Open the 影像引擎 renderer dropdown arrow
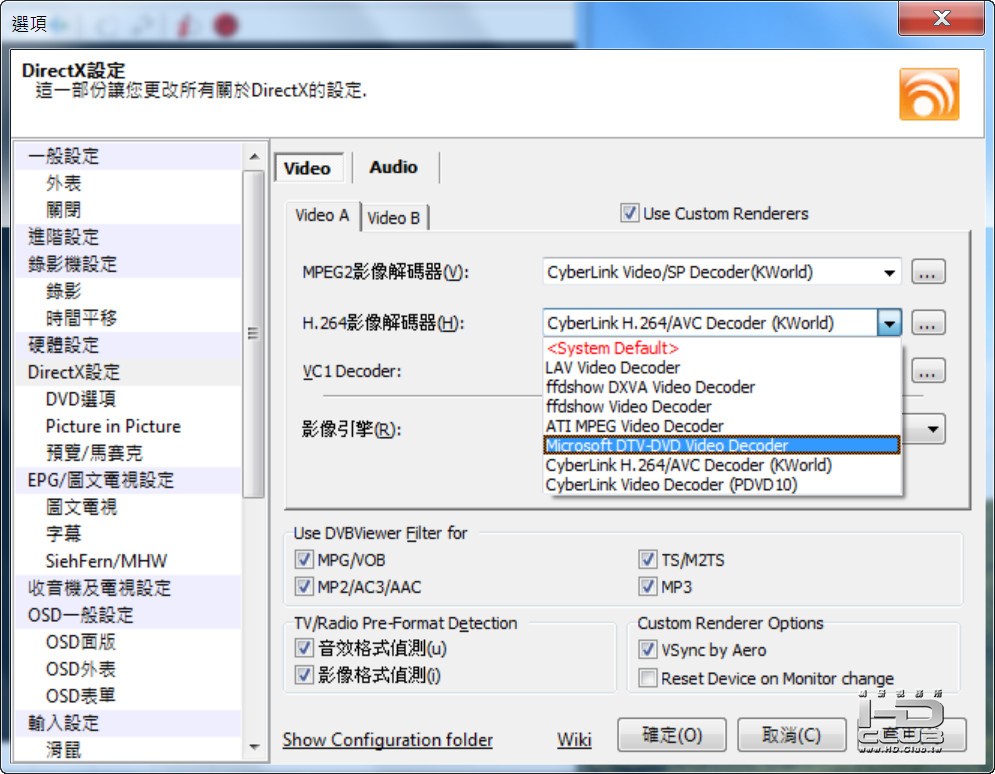Image resolution: width=995 pixels, height=774 pixels. tap(933, 430)
